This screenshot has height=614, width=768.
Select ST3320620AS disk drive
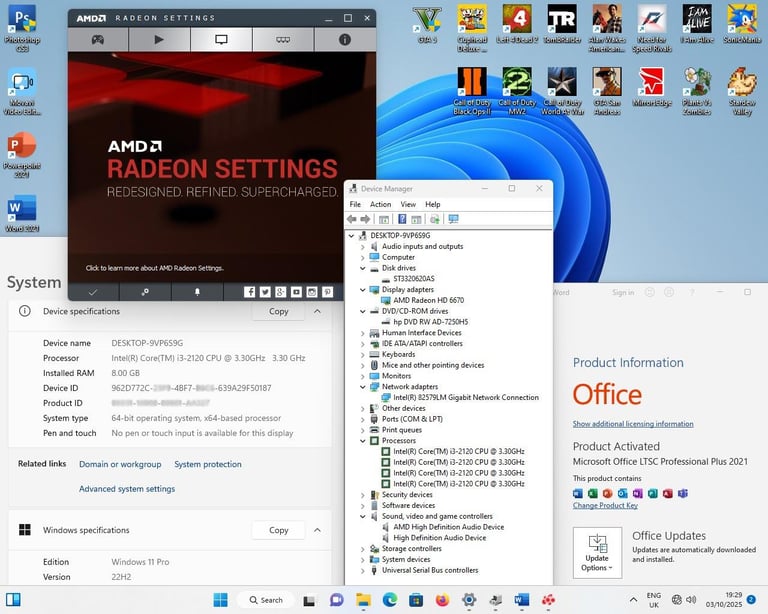click(413, 279)
